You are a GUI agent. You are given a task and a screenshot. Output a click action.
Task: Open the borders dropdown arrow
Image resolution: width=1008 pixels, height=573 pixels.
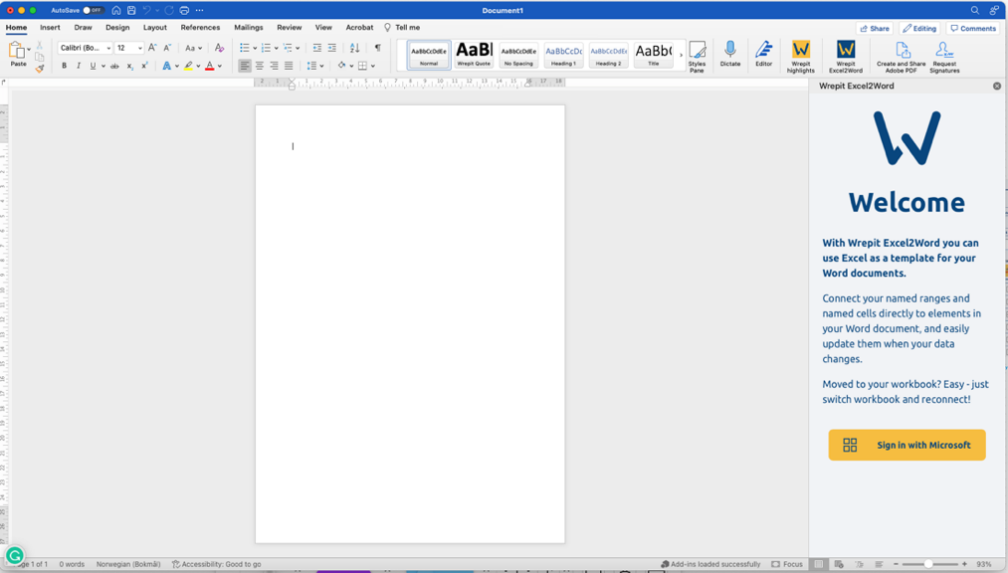[x=373, y=66]
